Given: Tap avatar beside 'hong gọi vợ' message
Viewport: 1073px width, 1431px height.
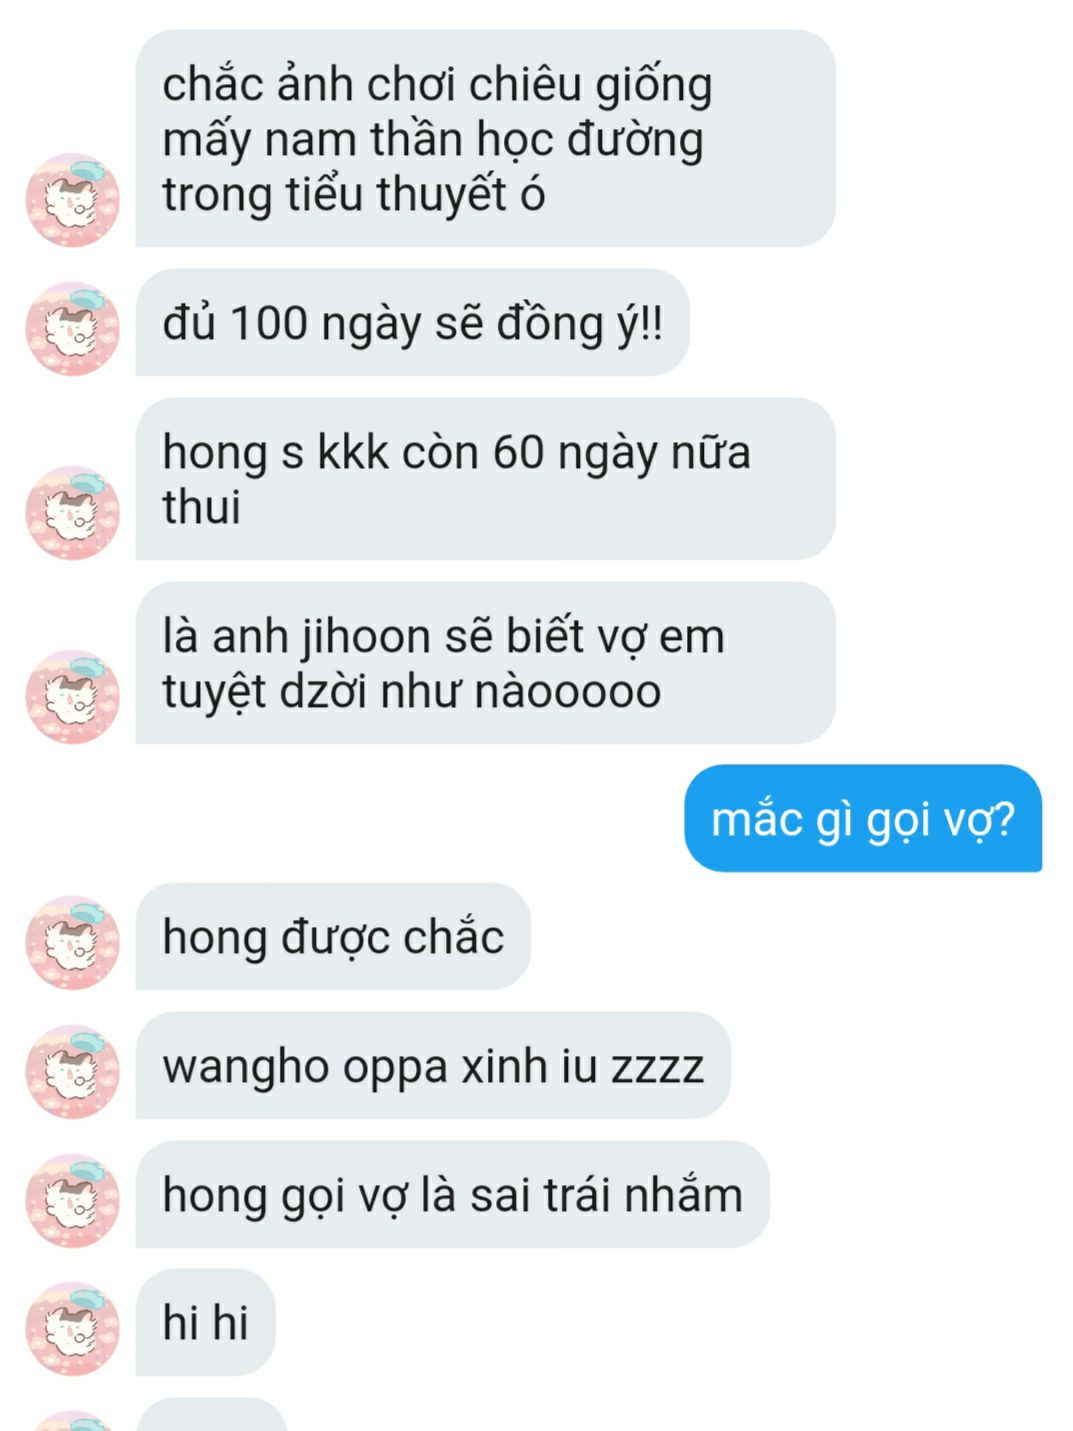Looking at the screenshot, I should pos(72,1200).
